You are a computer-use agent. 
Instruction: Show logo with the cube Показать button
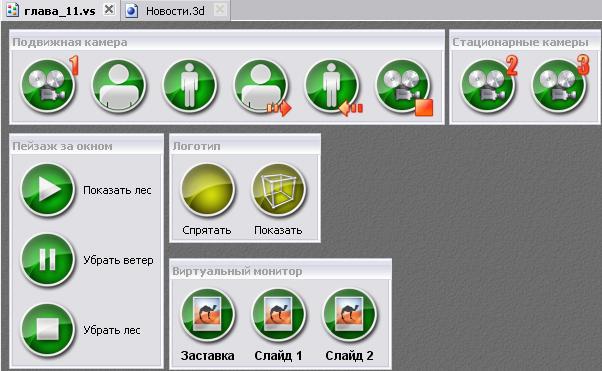pos(278,190)
